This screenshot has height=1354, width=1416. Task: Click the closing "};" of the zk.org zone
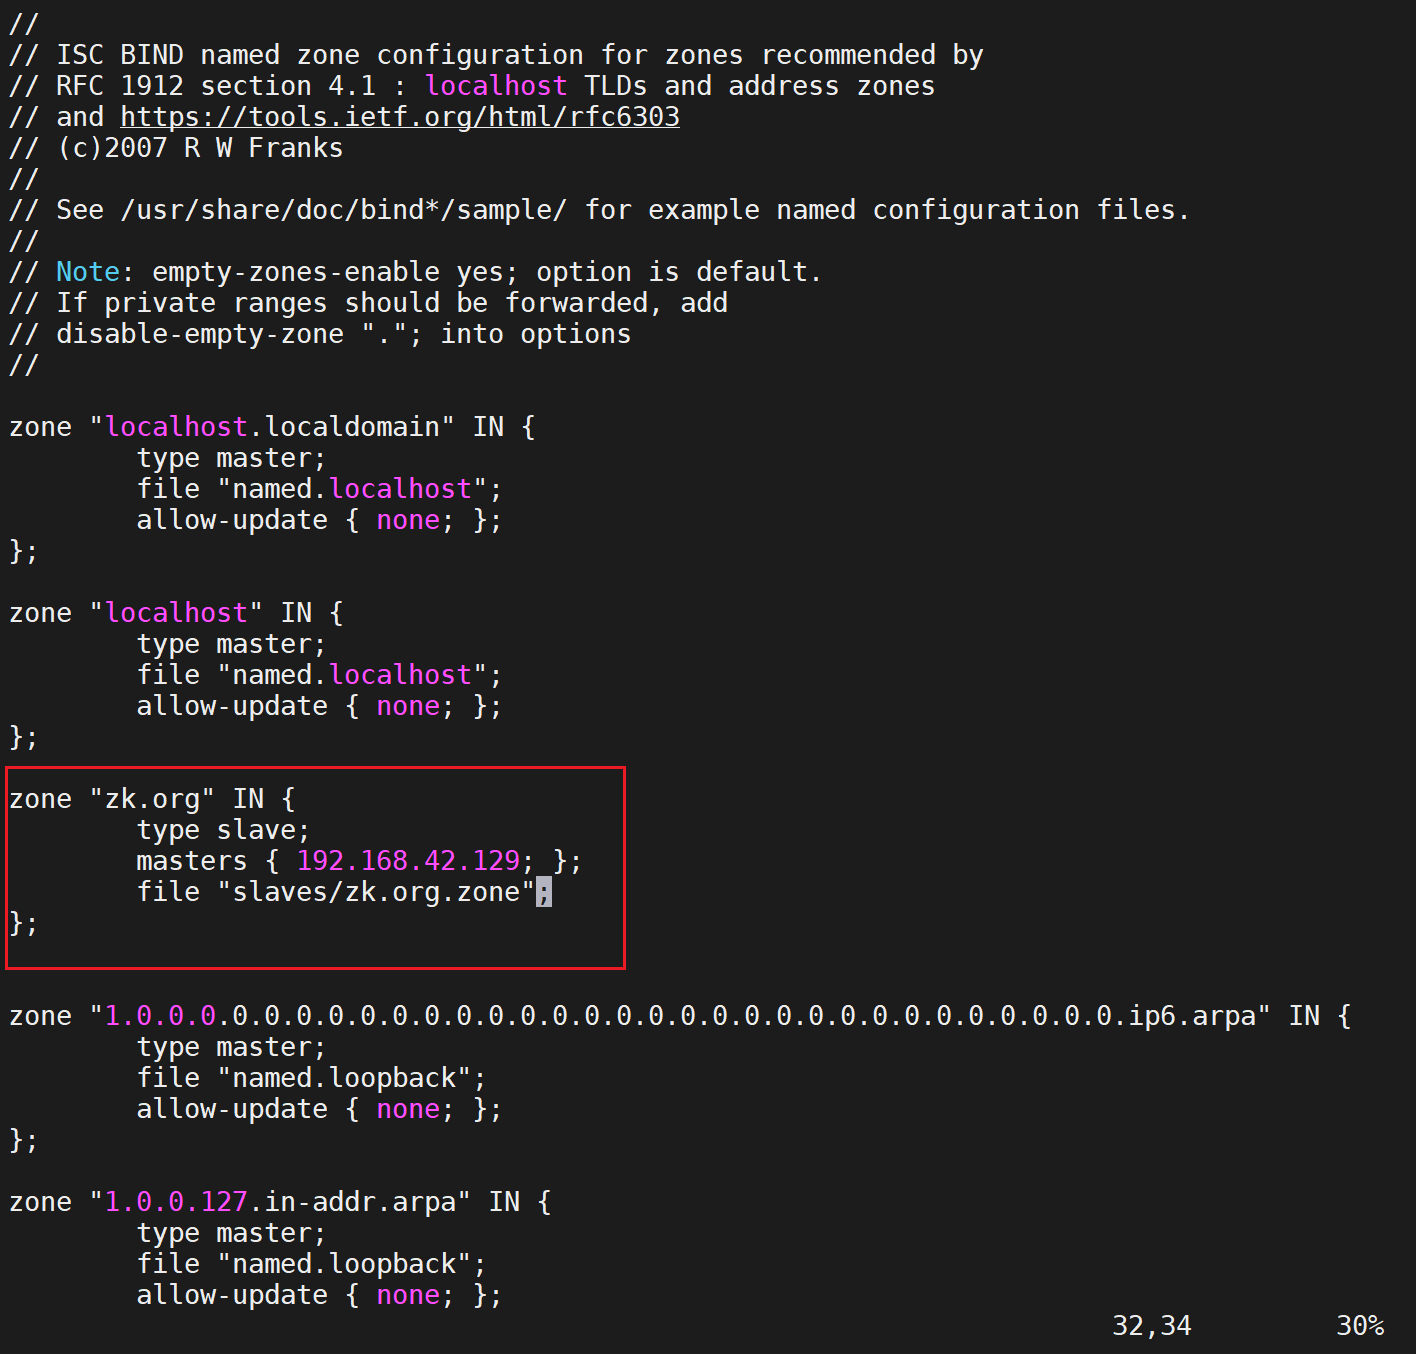tap(24, 923)
